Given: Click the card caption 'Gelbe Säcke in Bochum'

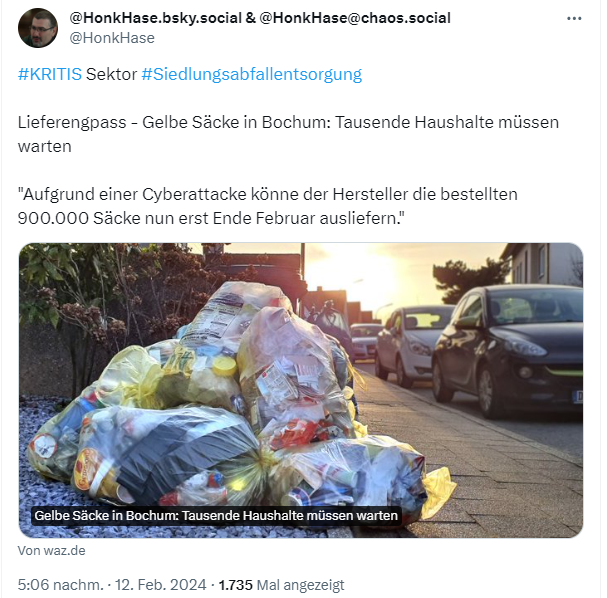Looking at the screenshot, I should [x=216, y=516].
